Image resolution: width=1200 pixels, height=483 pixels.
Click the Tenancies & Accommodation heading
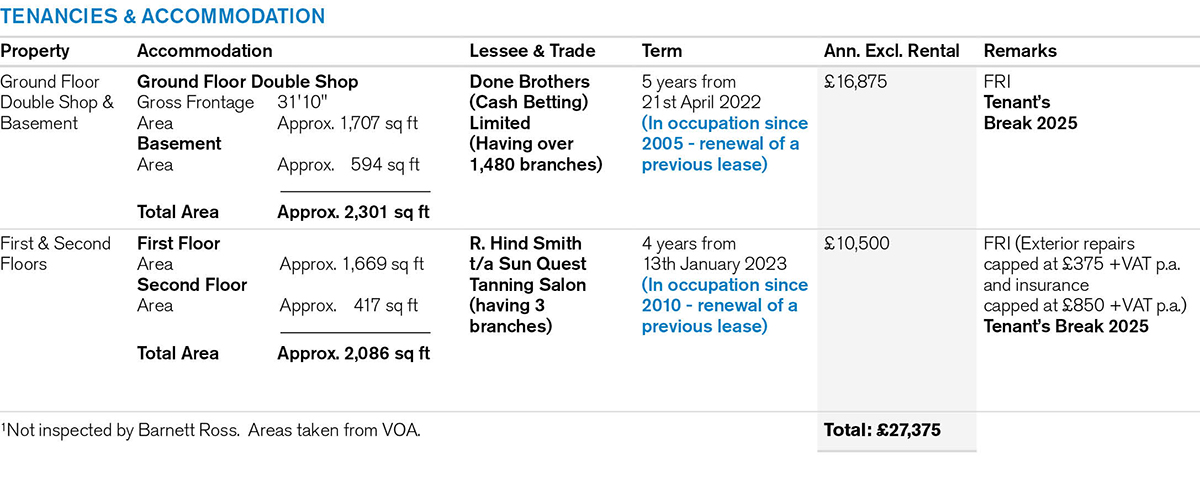(x=163, y=16)
